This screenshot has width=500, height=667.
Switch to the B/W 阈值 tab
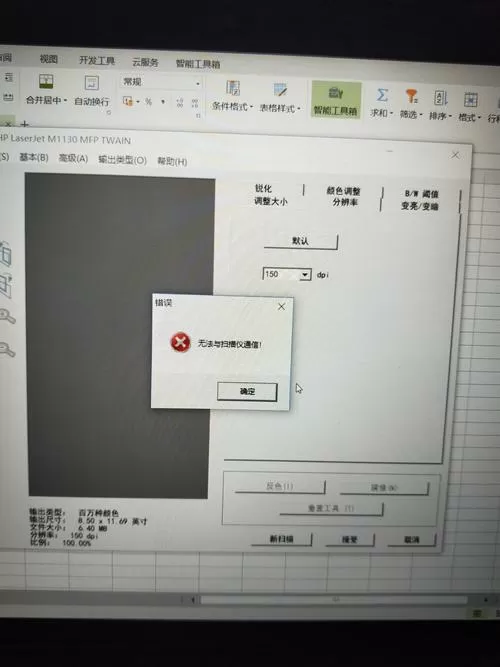421,194
